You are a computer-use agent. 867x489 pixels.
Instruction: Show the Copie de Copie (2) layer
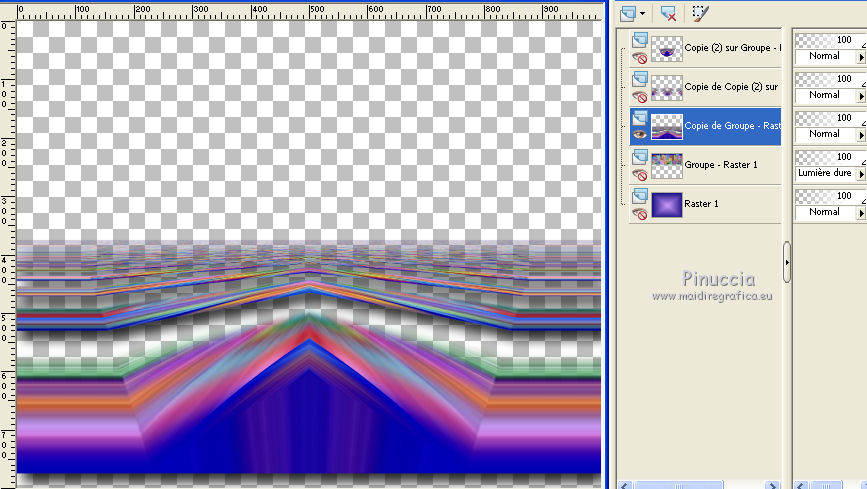[640, 97]
